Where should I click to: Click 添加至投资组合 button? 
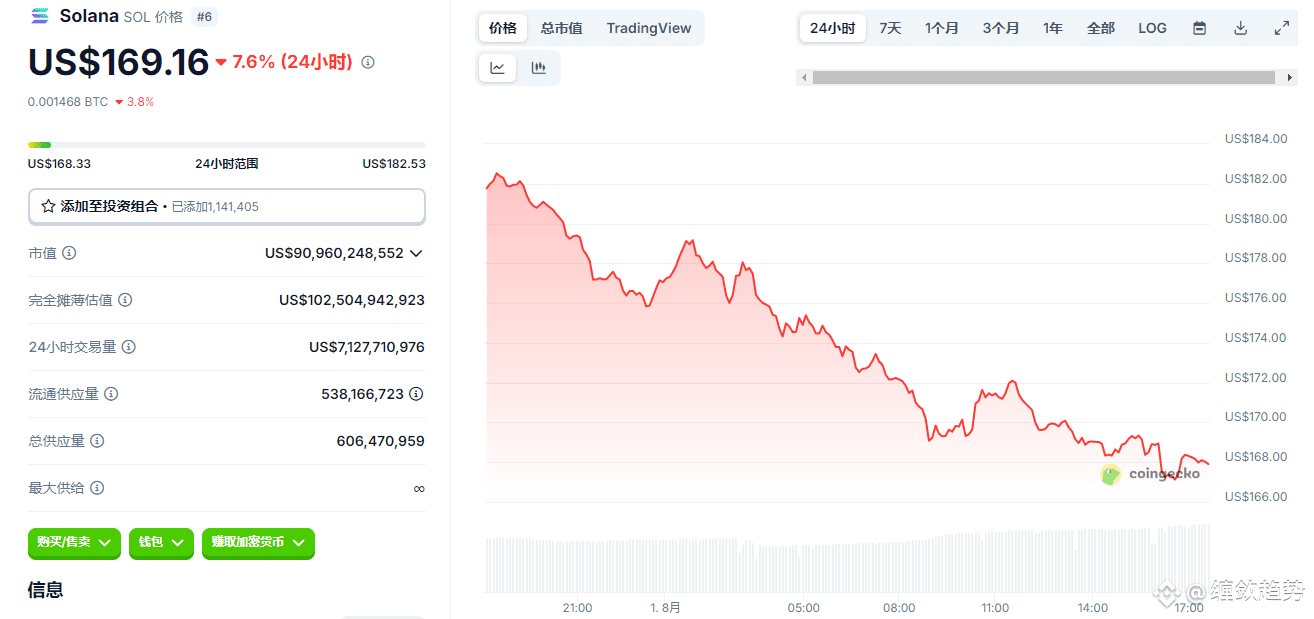pos(227,206)
